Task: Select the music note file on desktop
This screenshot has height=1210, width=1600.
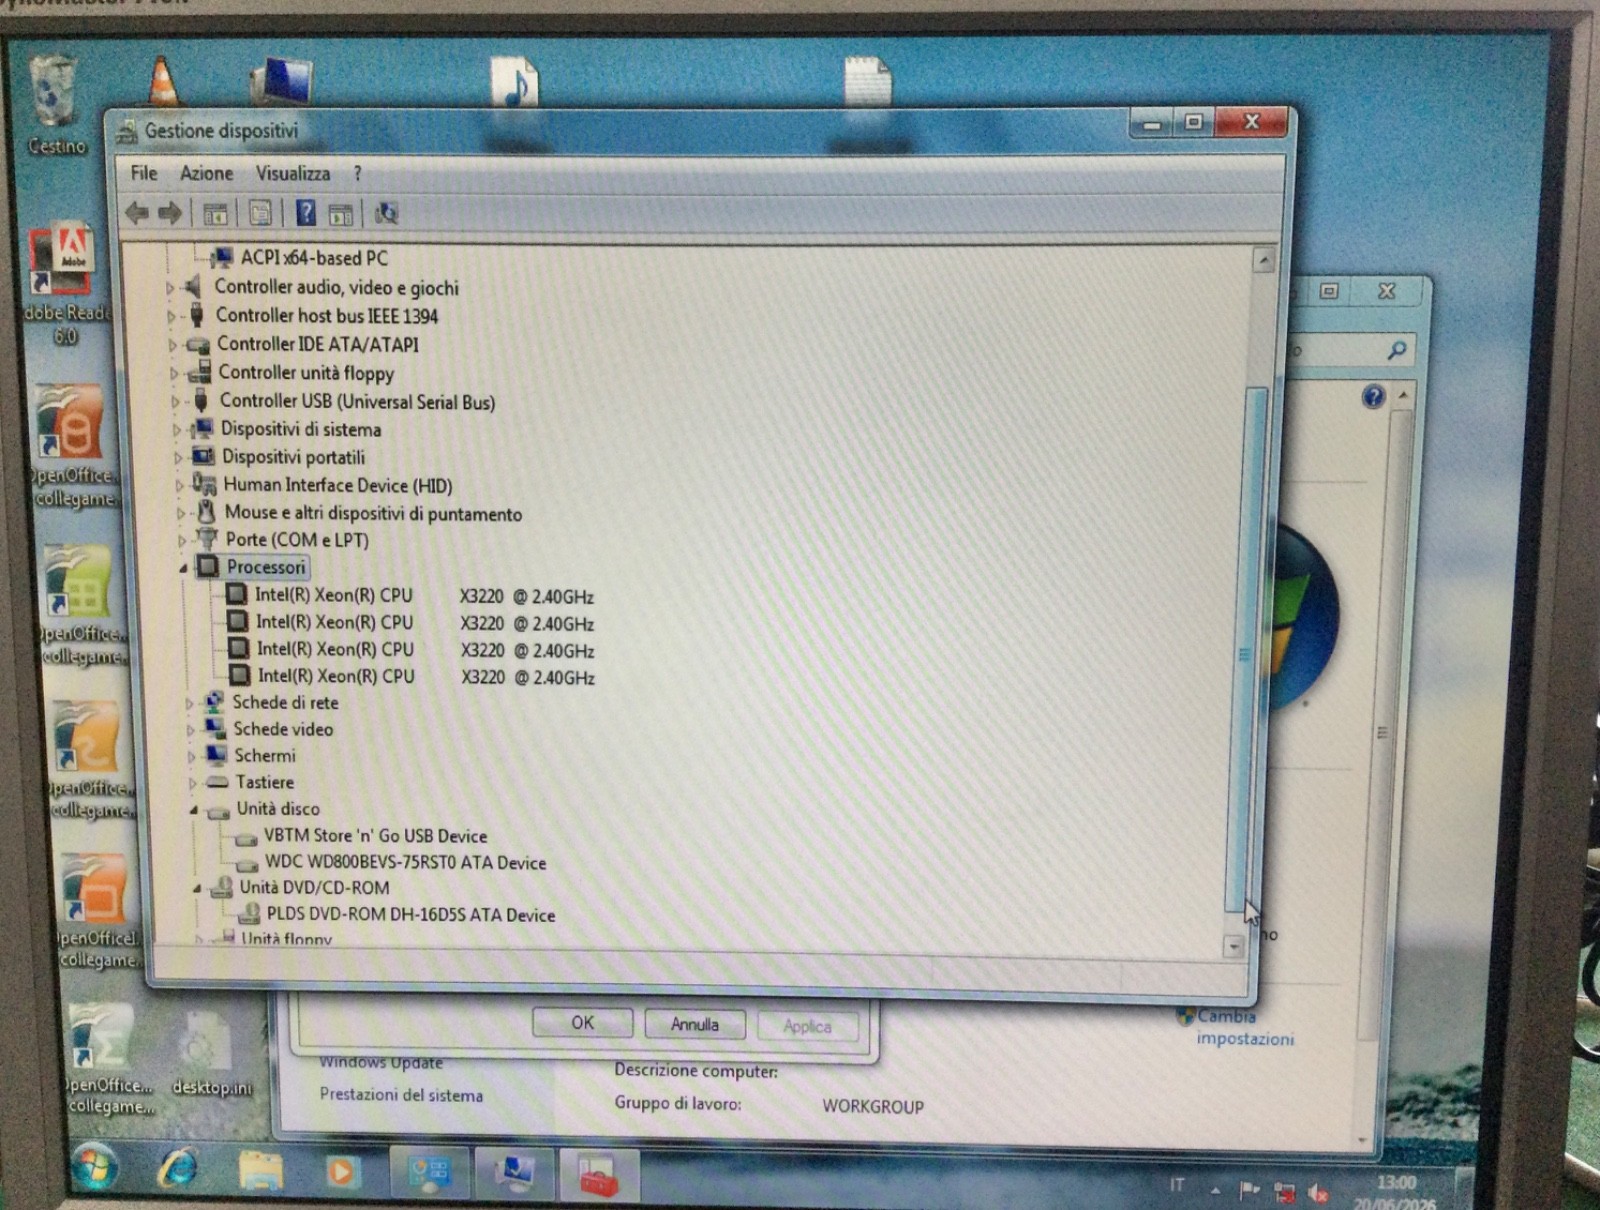Action: click(x=514, y=81)
